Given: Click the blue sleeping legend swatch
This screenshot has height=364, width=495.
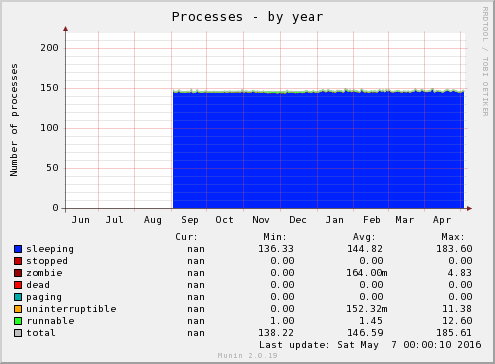Looking at the screenshot, I should click(x=18, y=249).
